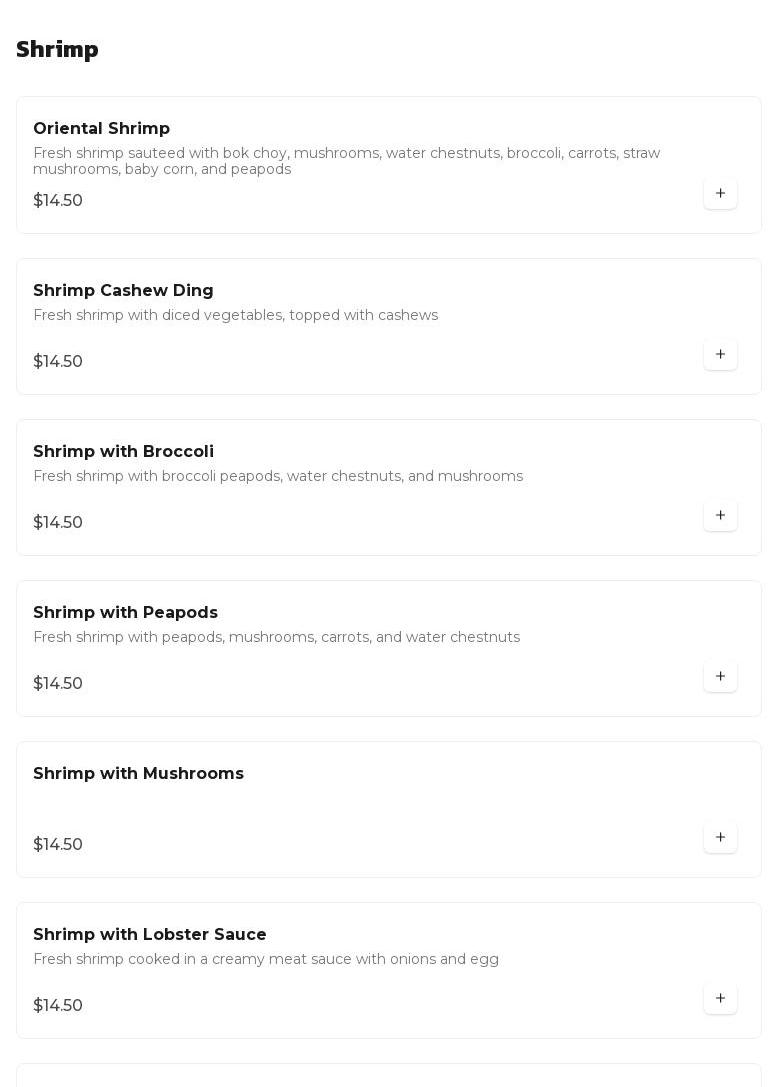The width and height of the screenshot is (778, 1087).
Task: Open the Shrimp Cashew Ding title
Action: [x=123, y=291]
